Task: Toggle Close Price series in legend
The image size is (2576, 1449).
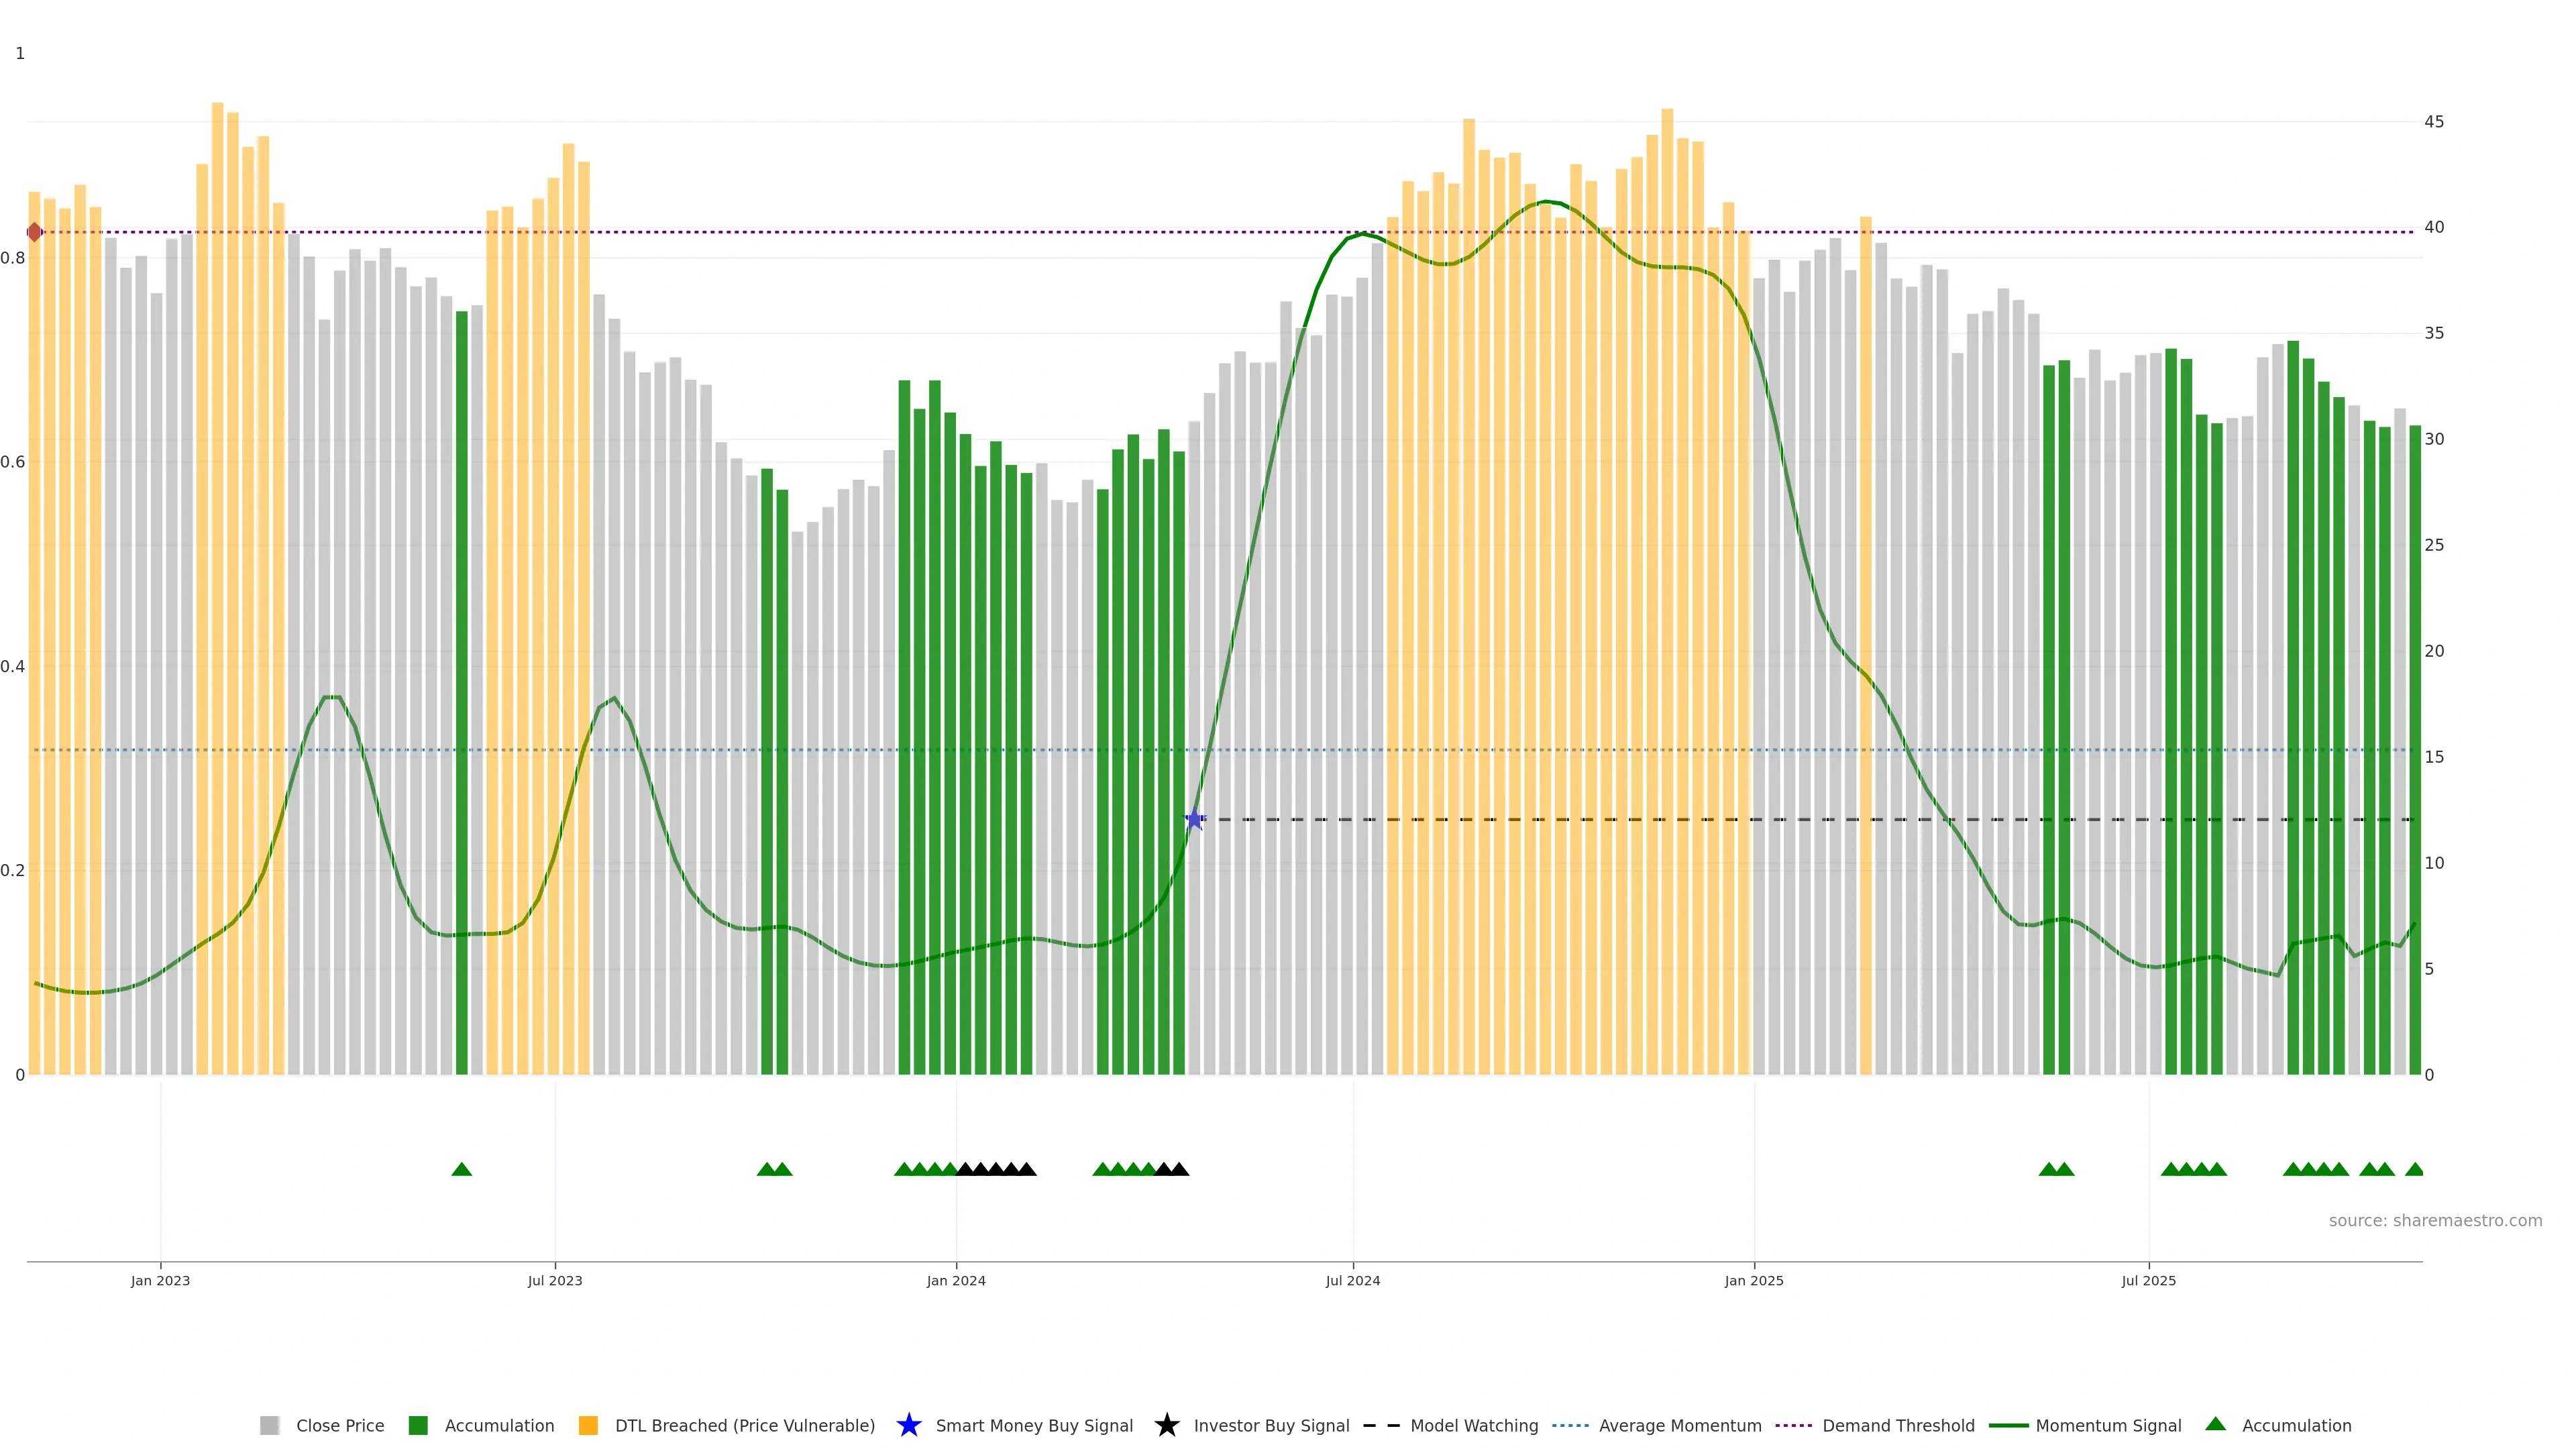Action: [339, 1425]
